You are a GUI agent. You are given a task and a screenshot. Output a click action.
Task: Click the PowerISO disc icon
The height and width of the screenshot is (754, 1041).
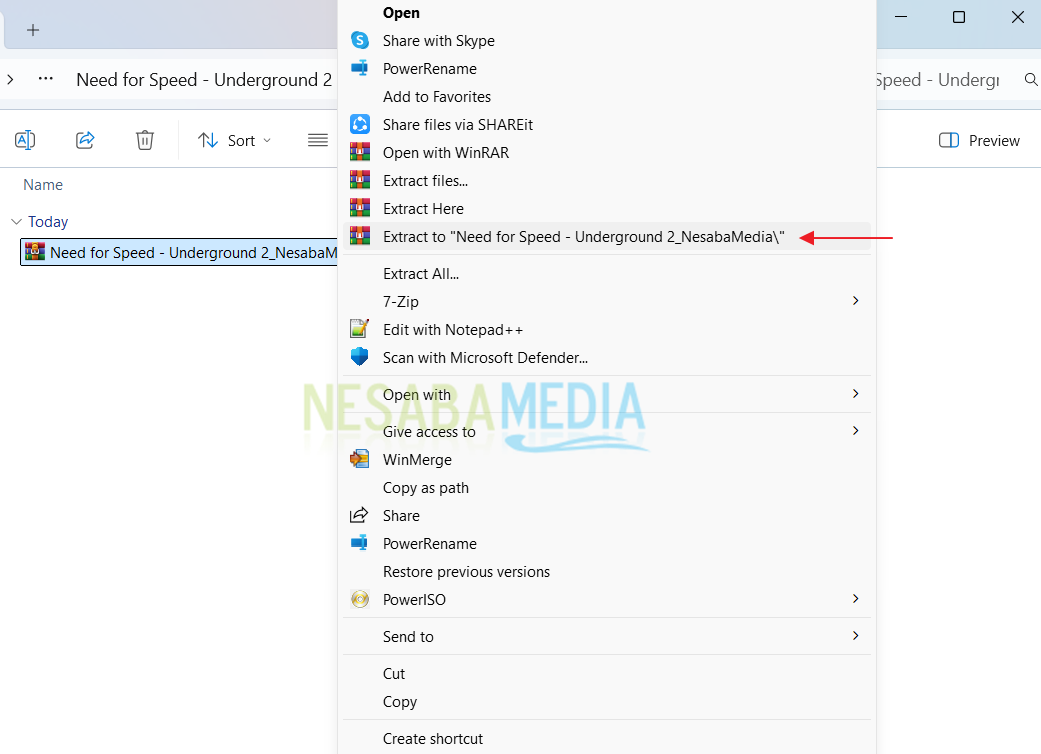tap(360, 599)
